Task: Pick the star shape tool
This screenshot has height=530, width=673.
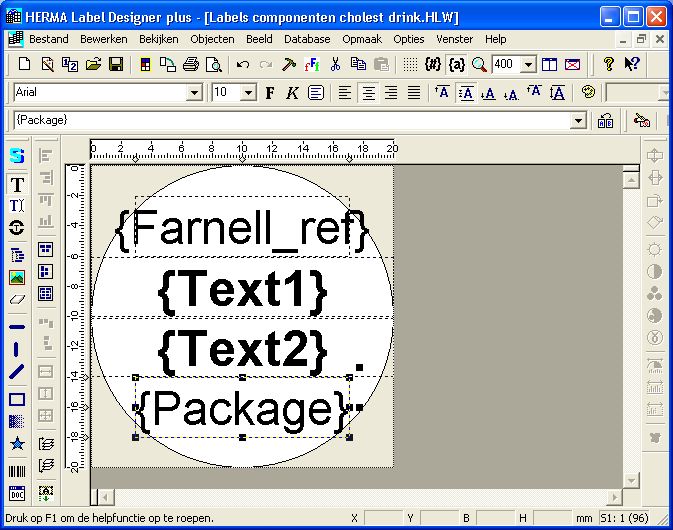Action: [17, 444]
